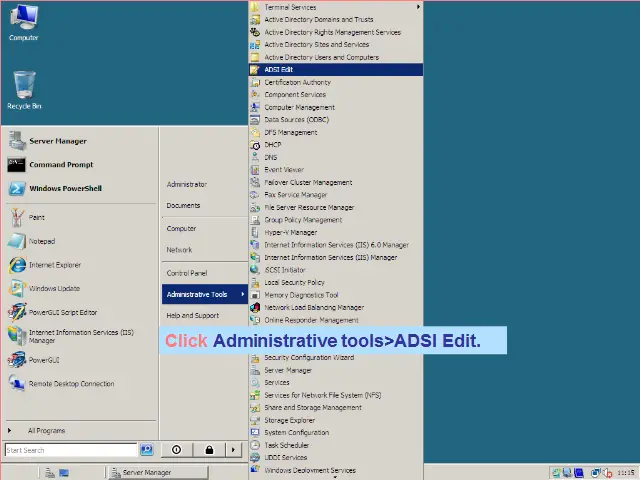Viewport: 640px width, 480px height.
Task: Click the Internet Explorer icon
Action: [x=17, y=265]
